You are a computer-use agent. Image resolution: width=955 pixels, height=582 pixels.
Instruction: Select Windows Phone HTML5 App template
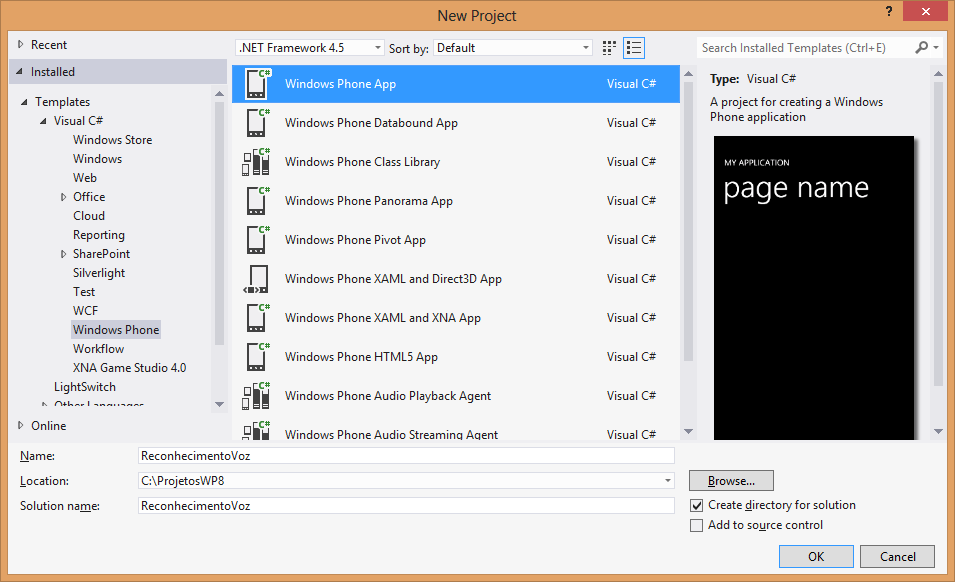456,357
